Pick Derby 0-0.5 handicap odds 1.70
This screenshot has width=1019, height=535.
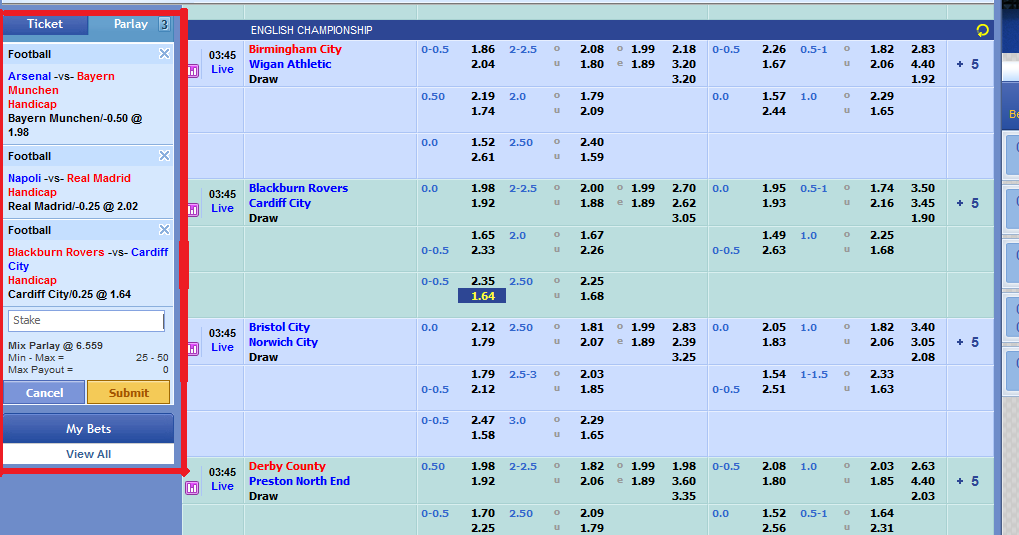pyautogui.click(x=483, y=514)
